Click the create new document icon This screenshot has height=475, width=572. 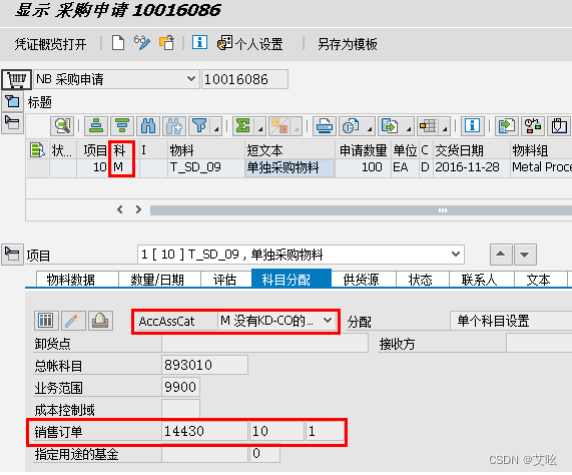pyautogui.click(x=118, y=43)
